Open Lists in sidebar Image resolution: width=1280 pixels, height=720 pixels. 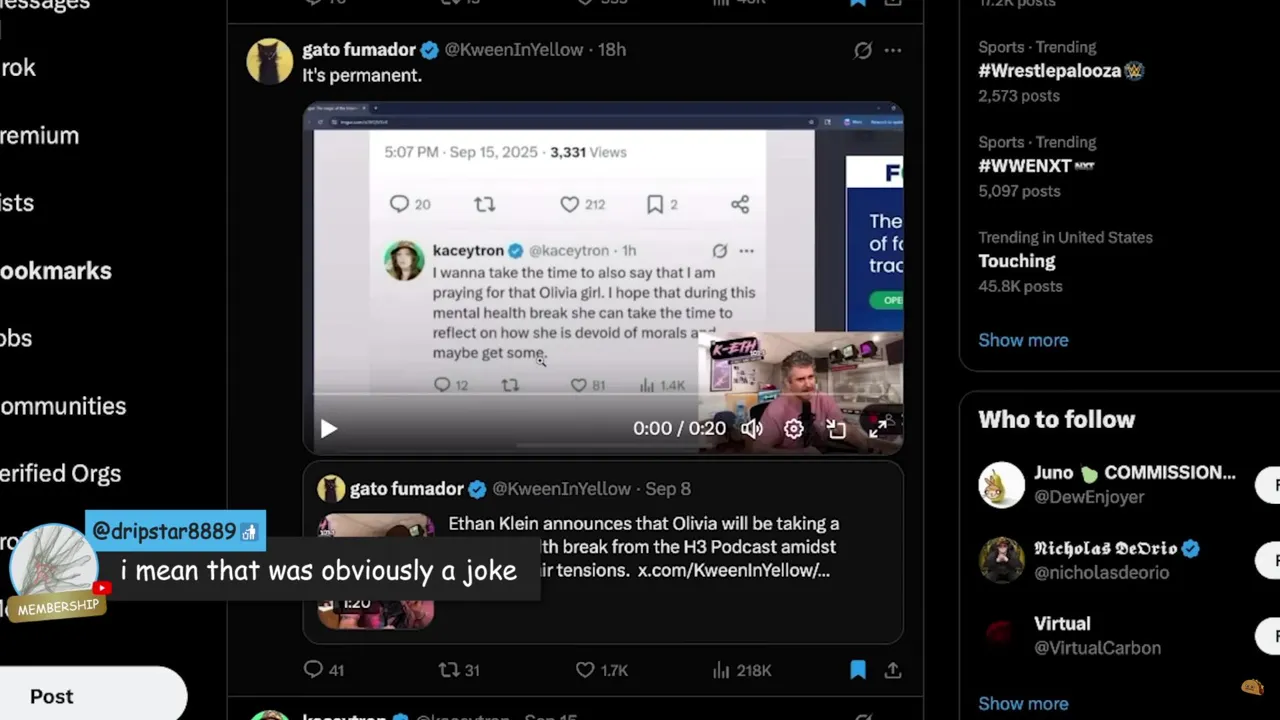[x=17, y=203]
